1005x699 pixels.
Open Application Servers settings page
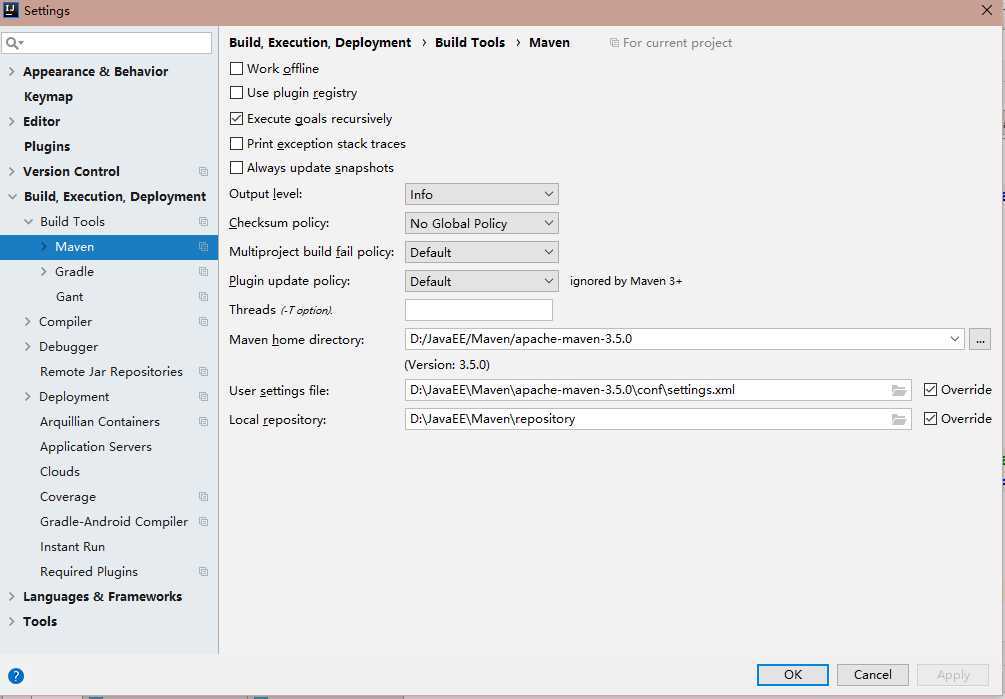[96, 447]
